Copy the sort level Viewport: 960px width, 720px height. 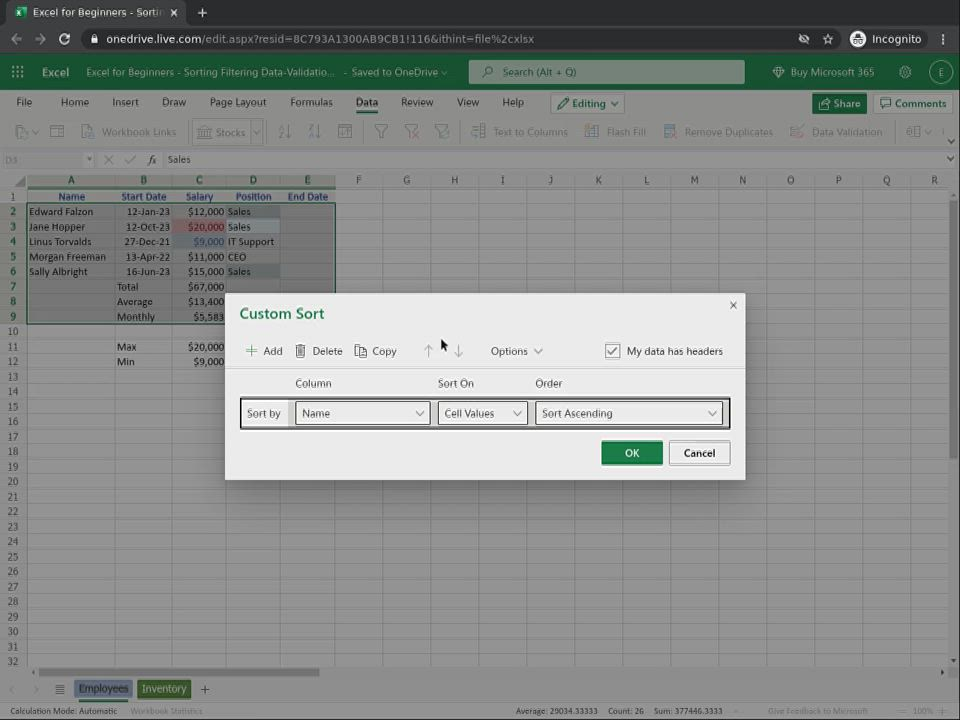click(x=375, y=351)
